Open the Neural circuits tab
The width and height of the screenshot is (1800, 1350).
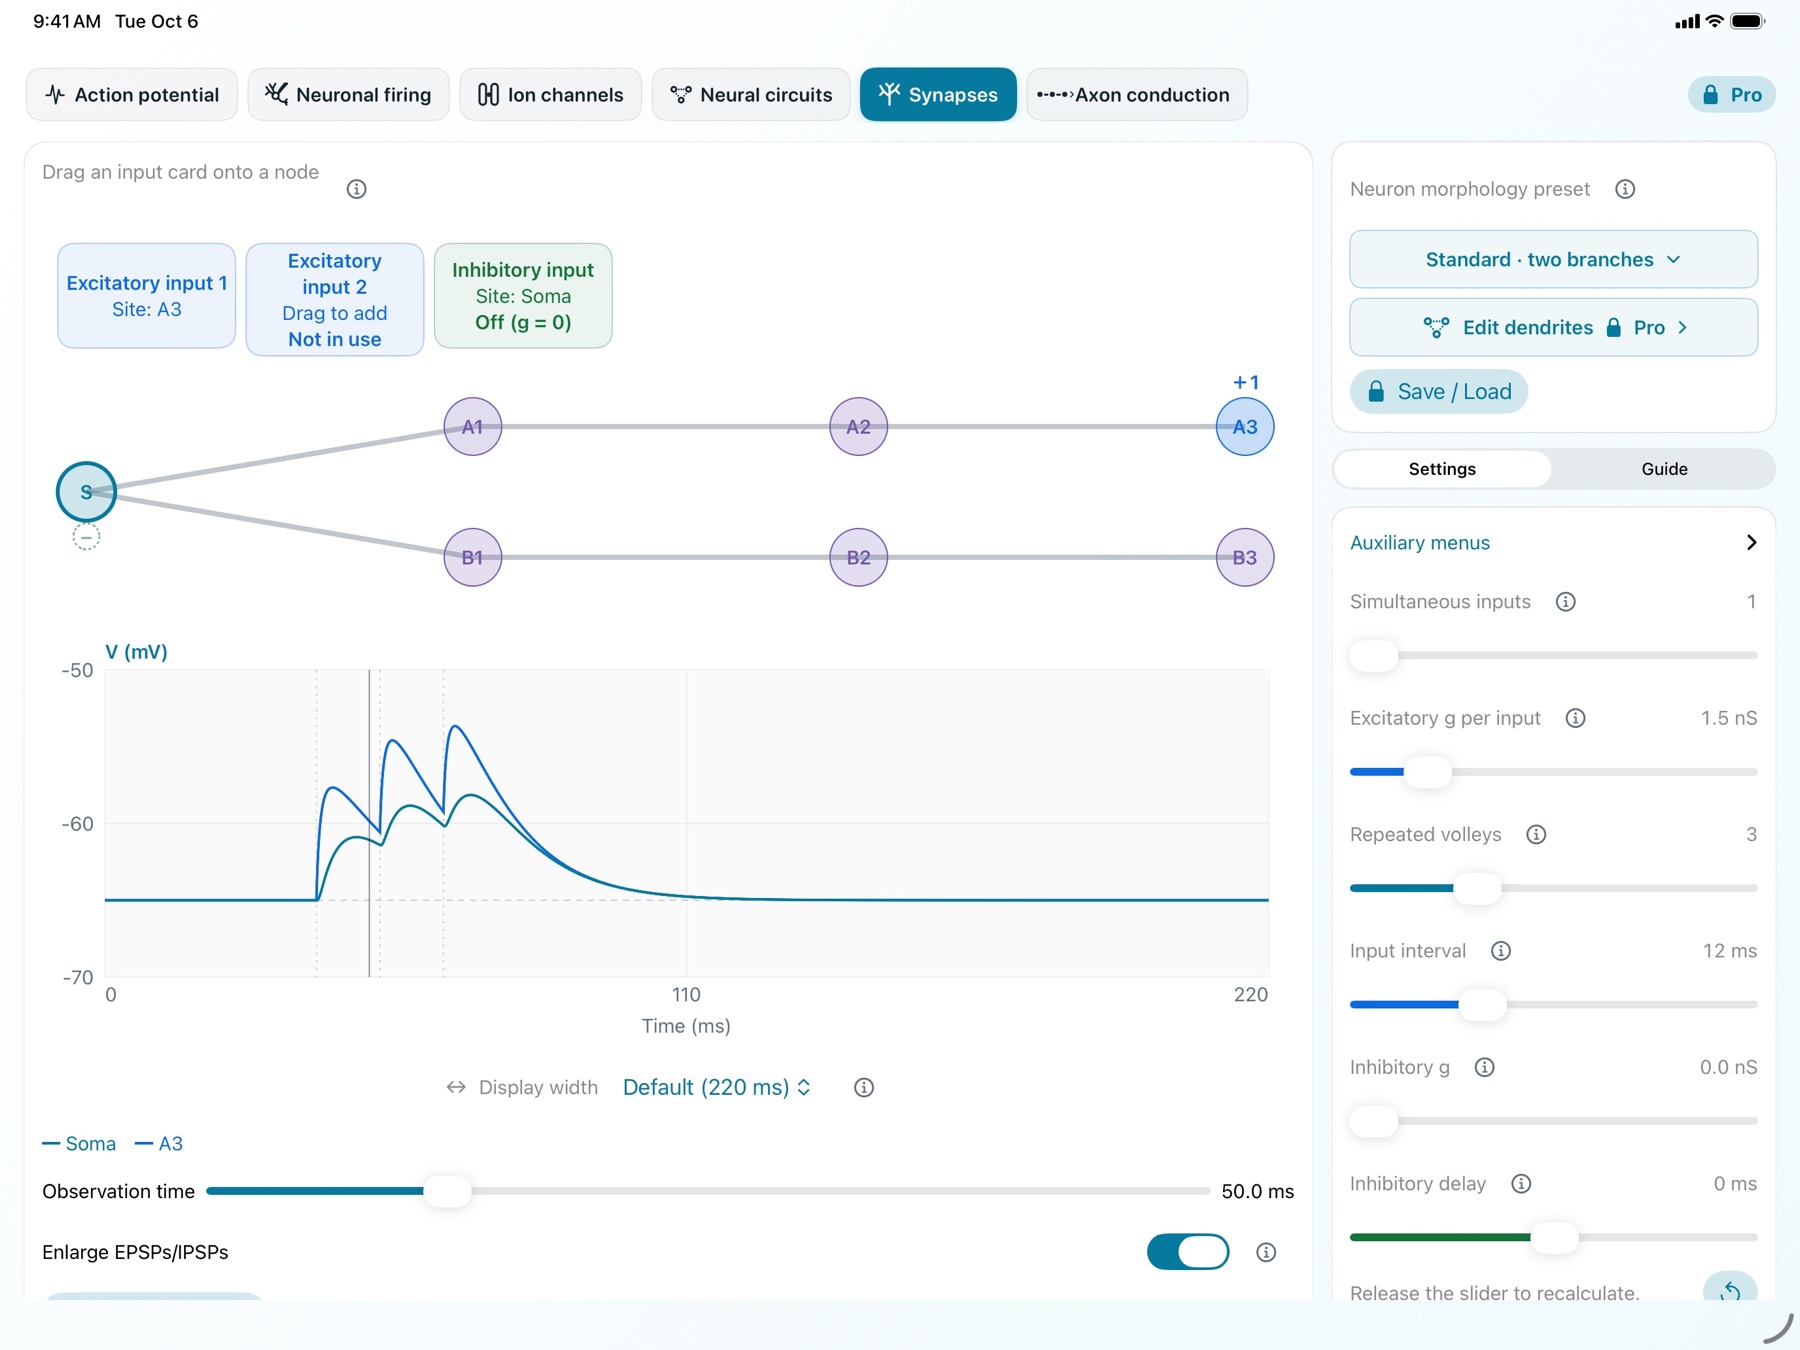[x=751, y=95]
